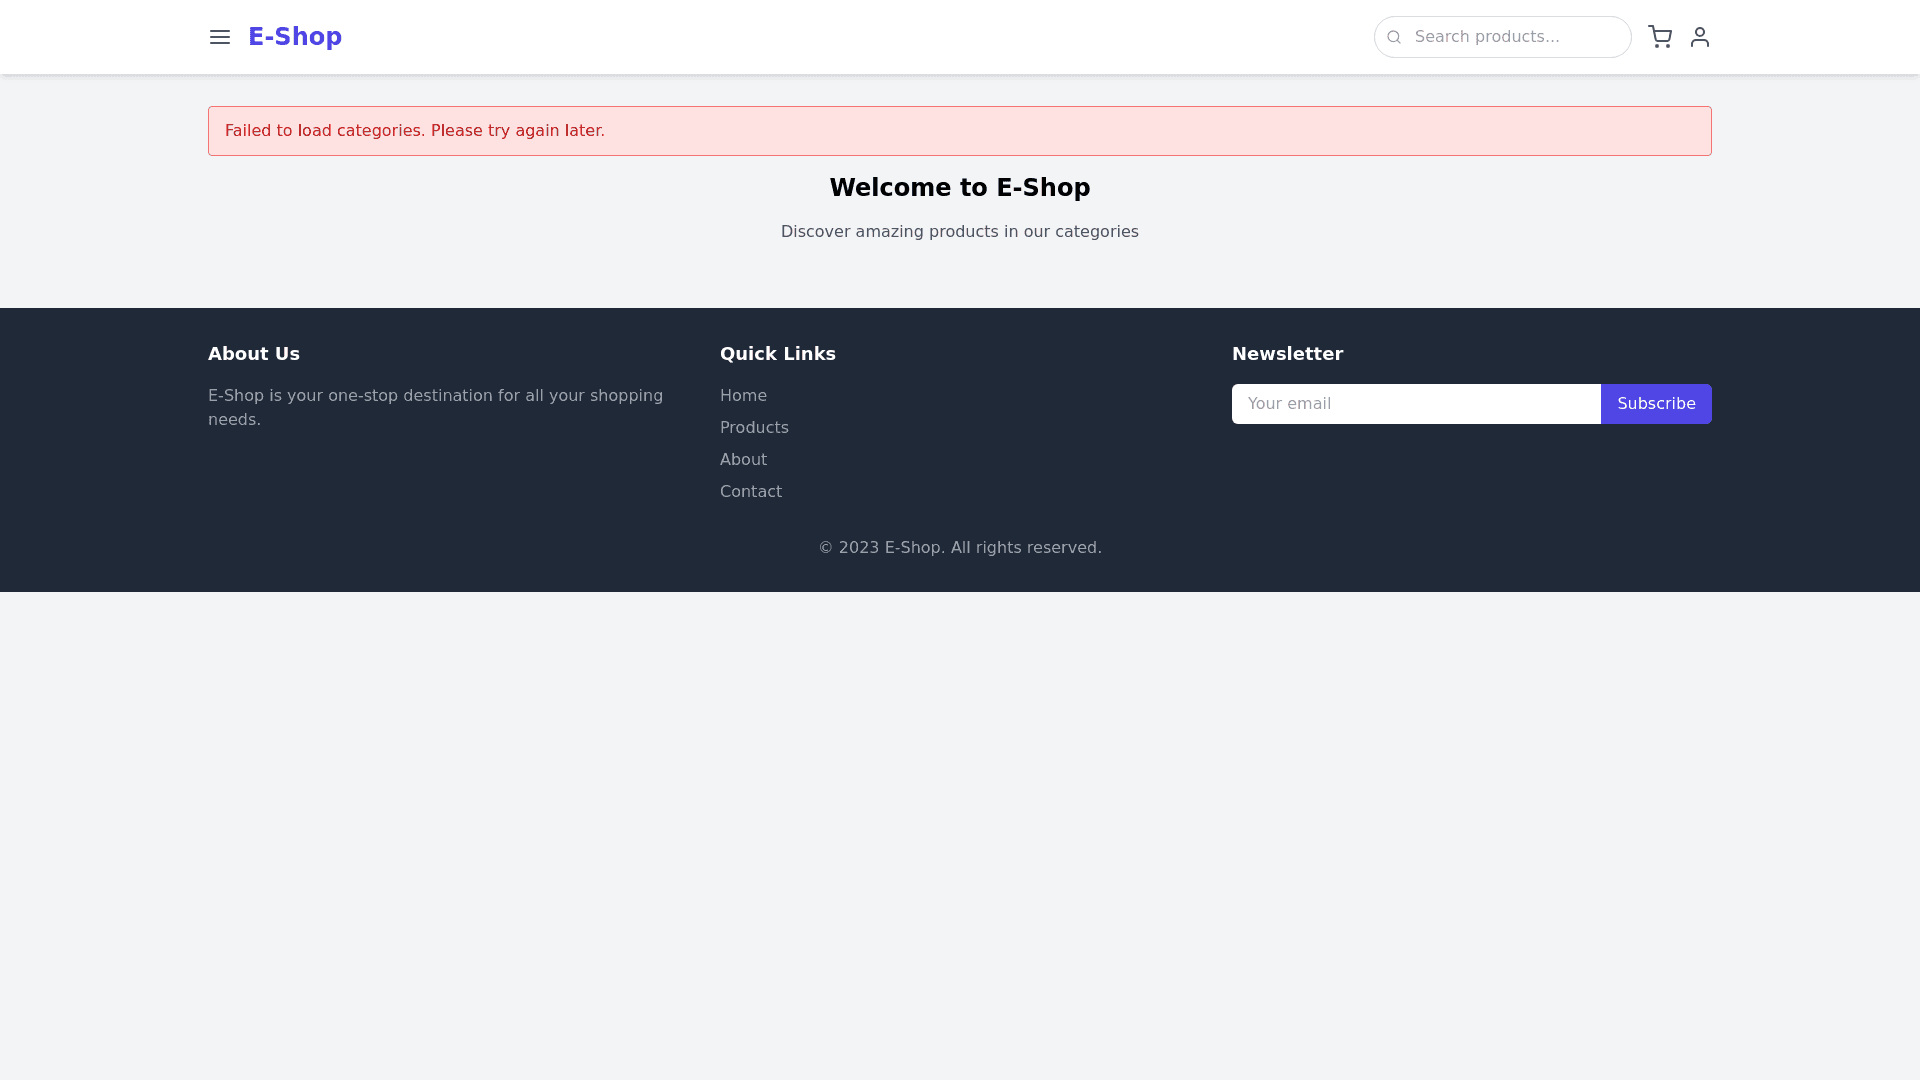Open the shopping cart
This screenshot has width=1920, height=1080.
tap(1660, 37)
